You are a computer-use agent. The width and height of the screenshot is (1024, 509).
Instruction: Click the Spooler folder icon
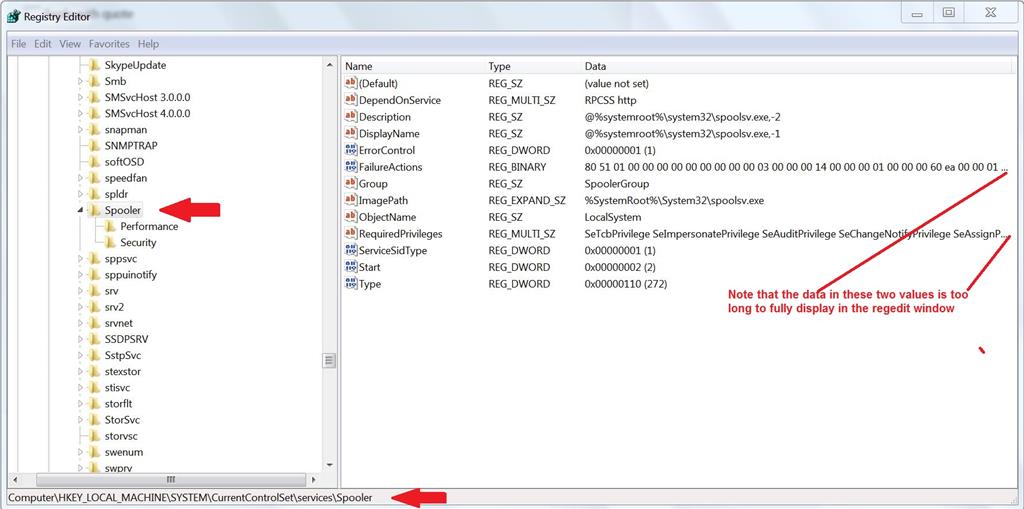click(x=95, y=210)
